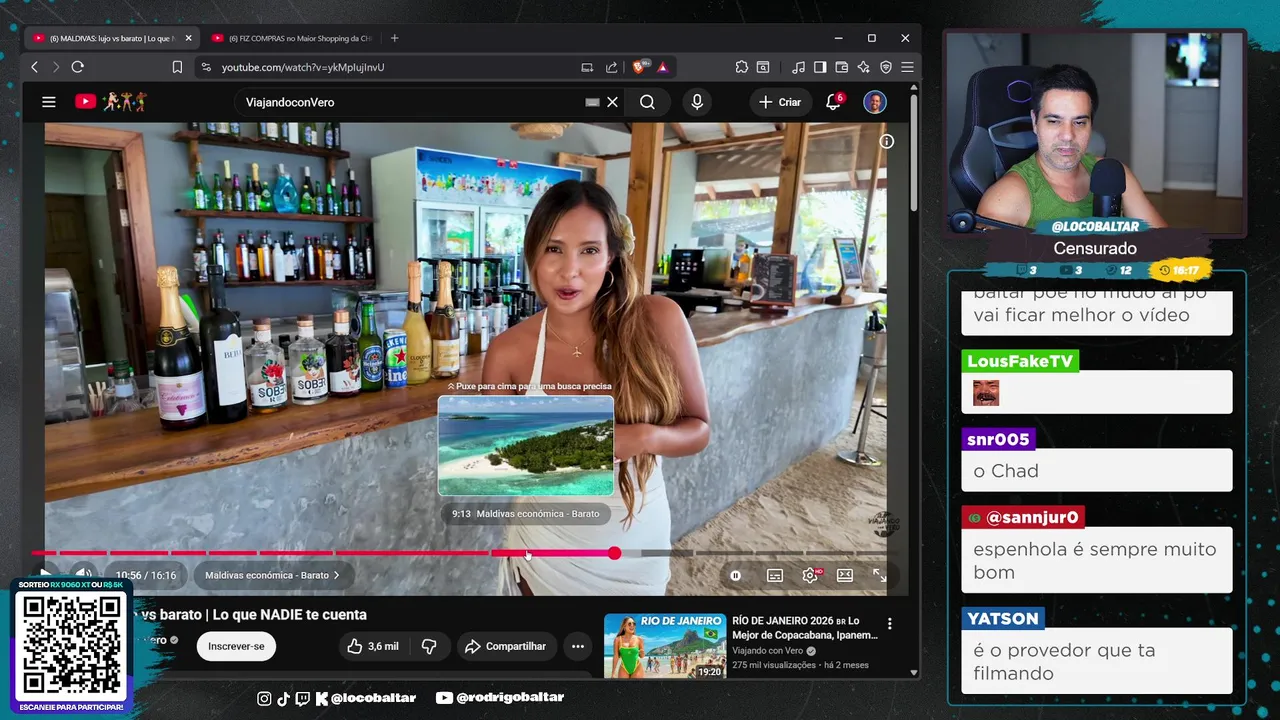
Task: Start voice search with the microphone
Action: pos(697,102)
